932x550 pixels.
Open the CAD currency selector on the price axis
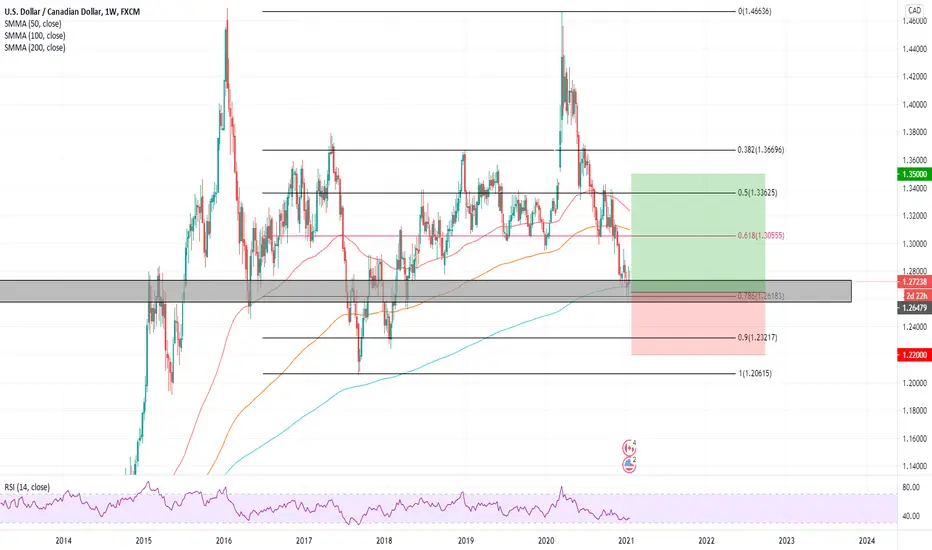tap(914, 10)
